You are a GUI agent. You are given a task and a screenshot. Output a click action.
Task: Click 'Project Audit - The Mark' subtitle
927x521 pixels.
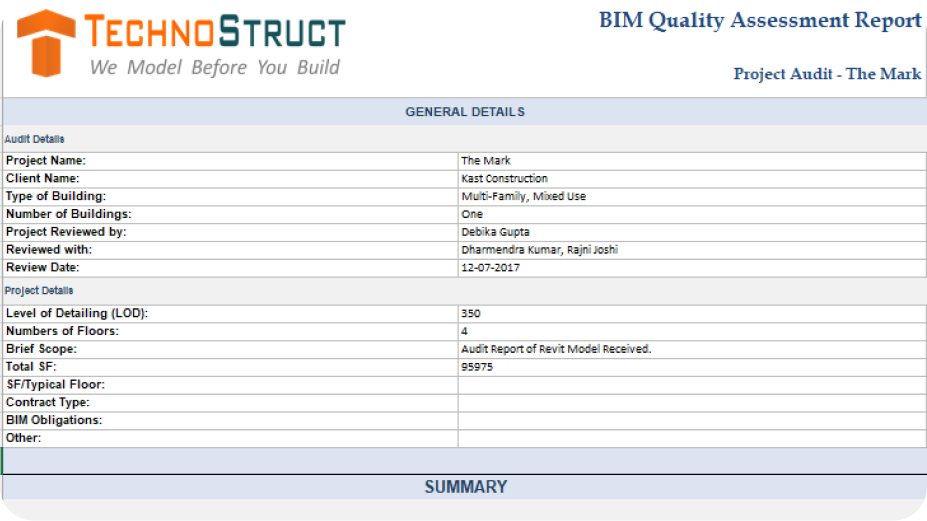pos(827,74)
